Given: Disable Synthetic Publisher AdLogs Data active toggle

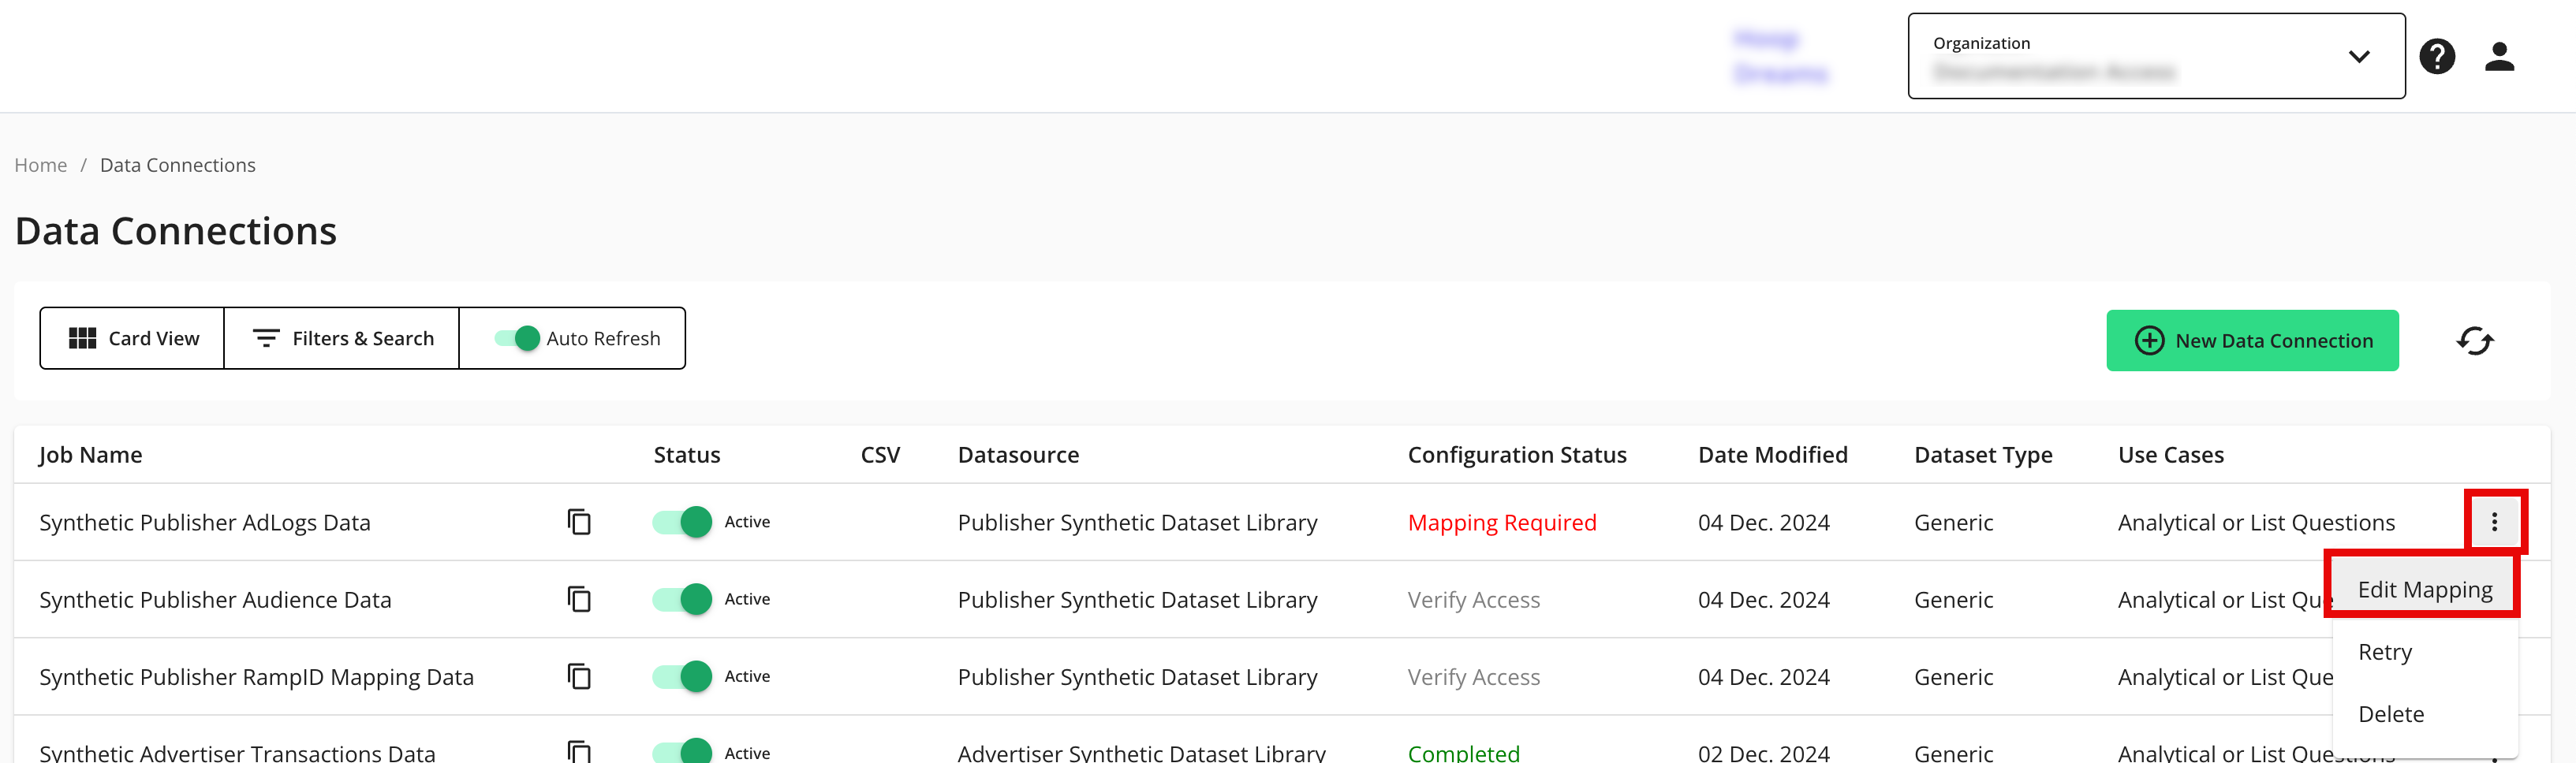Looking at the screenshot, I should click(x=683, y=522).
